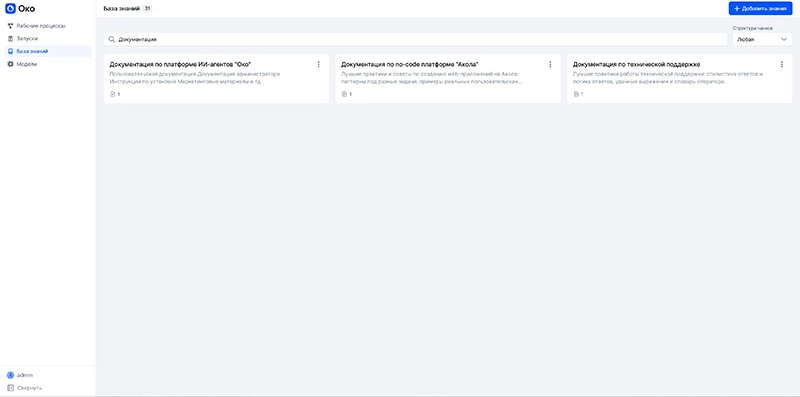The height and width of the screenshot is (397, 800).
Task: Click the Структура чанков label
Action: point(753,29)
